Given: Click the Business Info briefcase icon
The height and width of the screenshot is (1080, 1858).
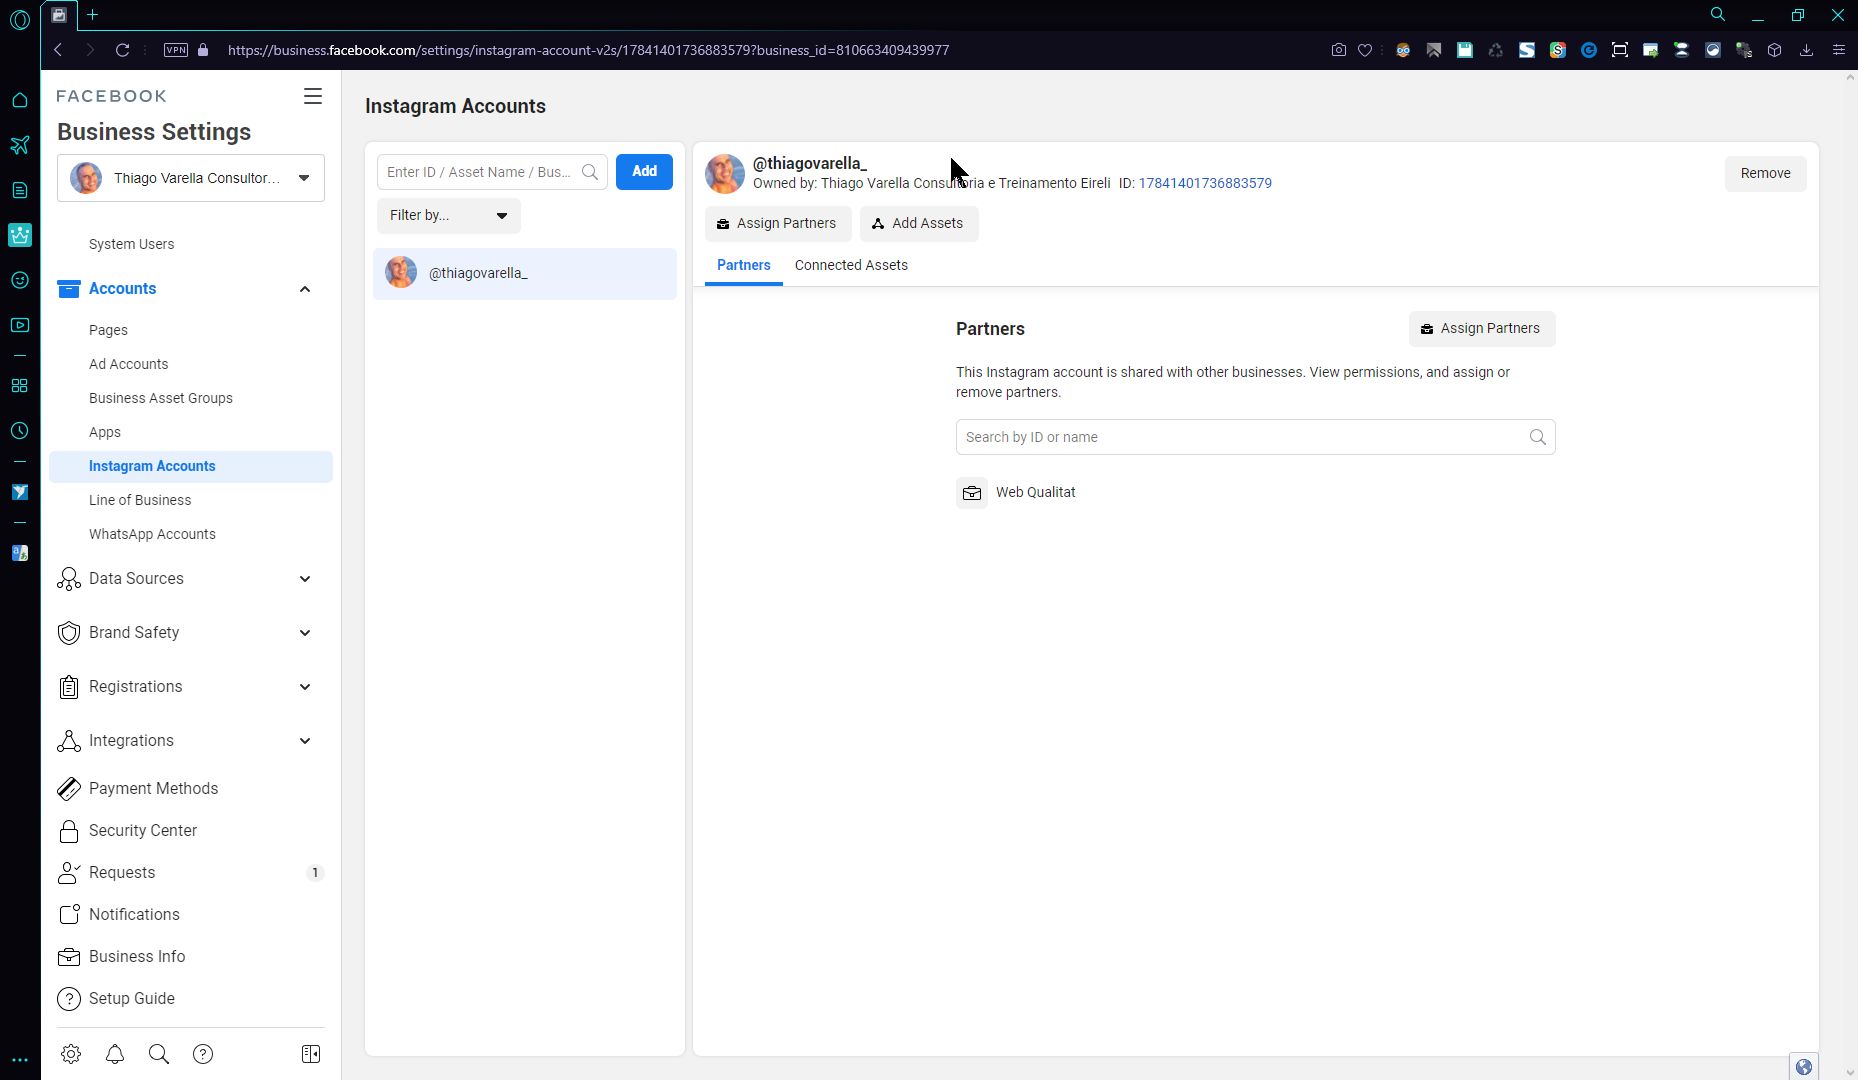Looking at the screenshot, I should (69, 957).
